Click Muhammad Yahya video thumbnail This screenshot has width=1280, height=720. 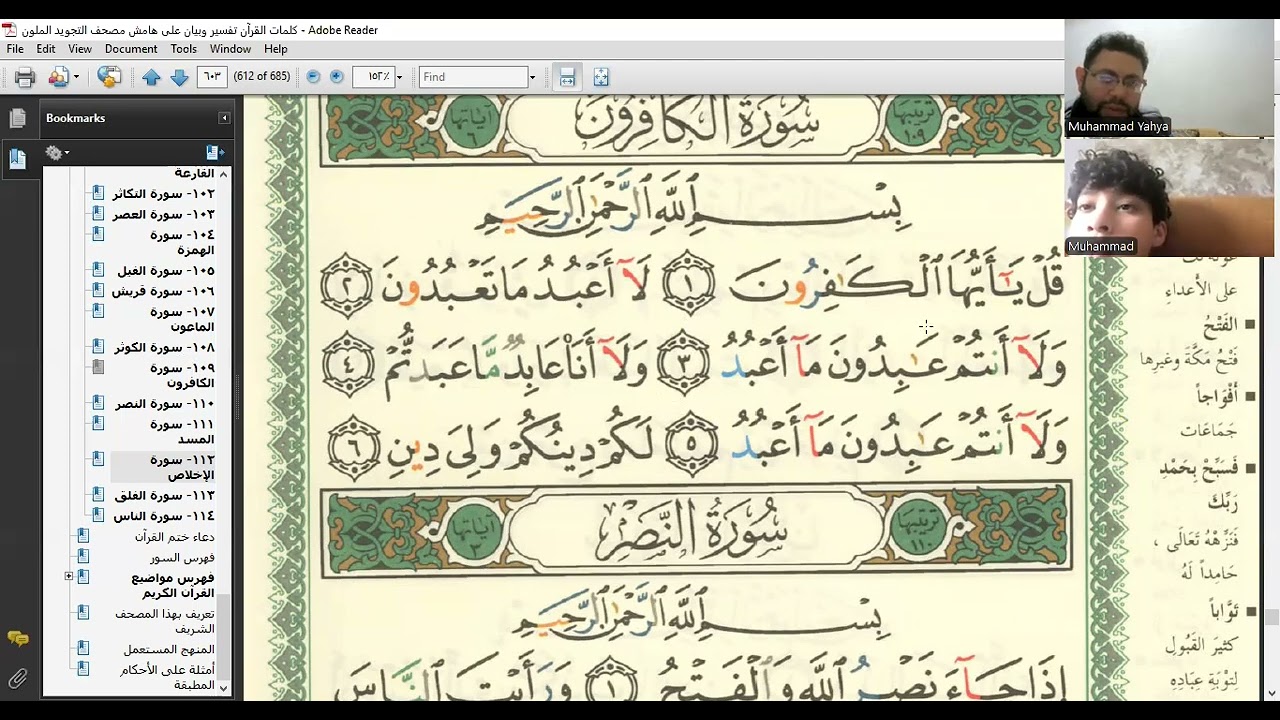(1169, 78)
